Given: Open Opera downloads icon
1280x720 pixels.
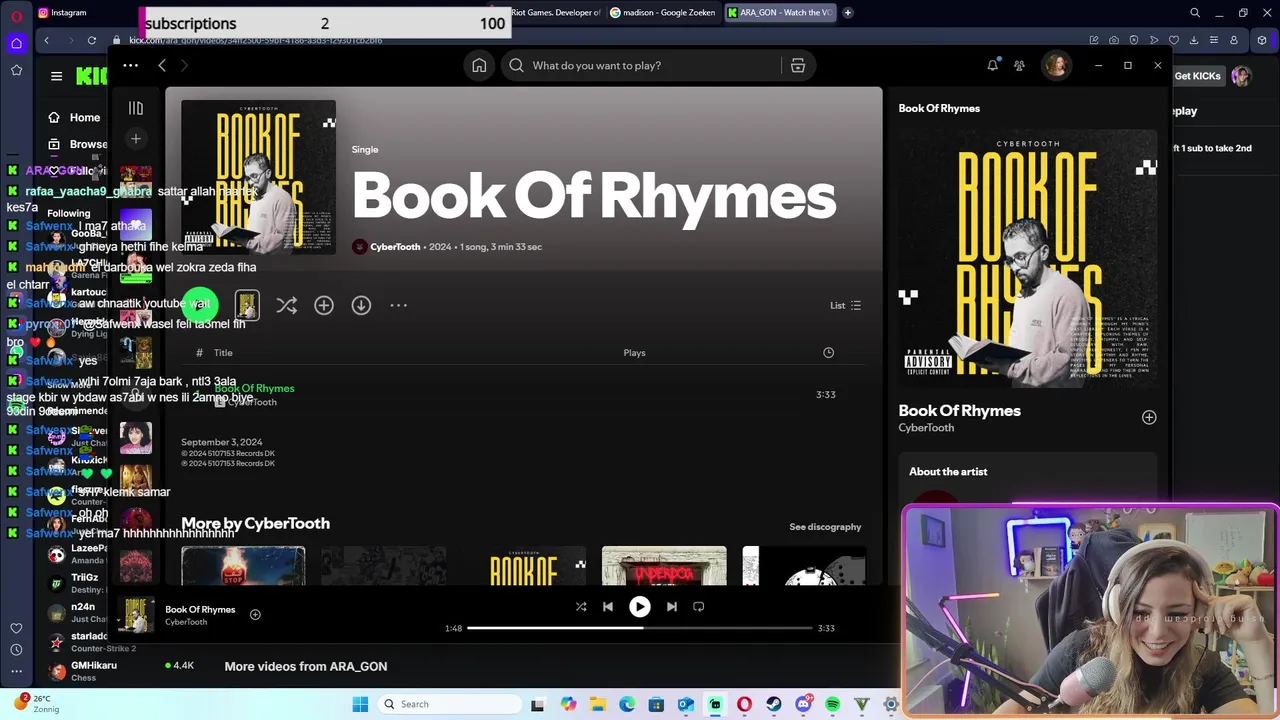Looking at the screenshot, I should click(x=1194, y=40).
